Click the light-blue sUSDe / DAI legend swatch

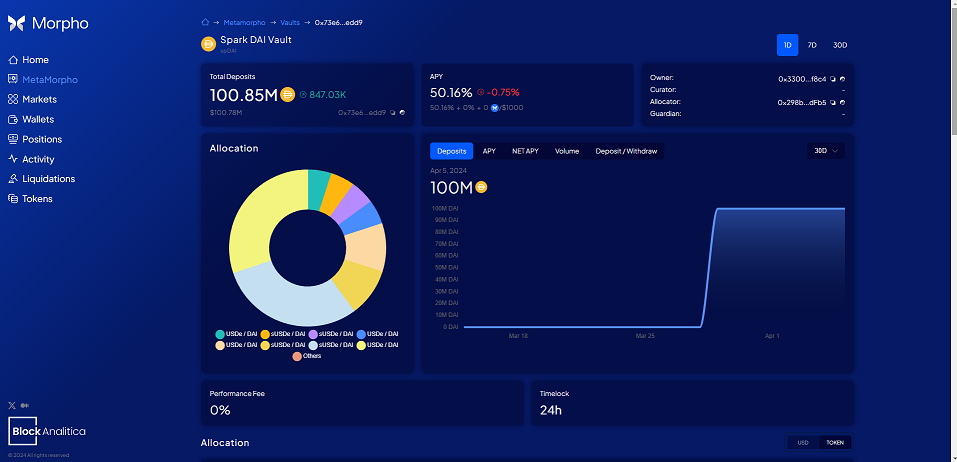[313, 345]
